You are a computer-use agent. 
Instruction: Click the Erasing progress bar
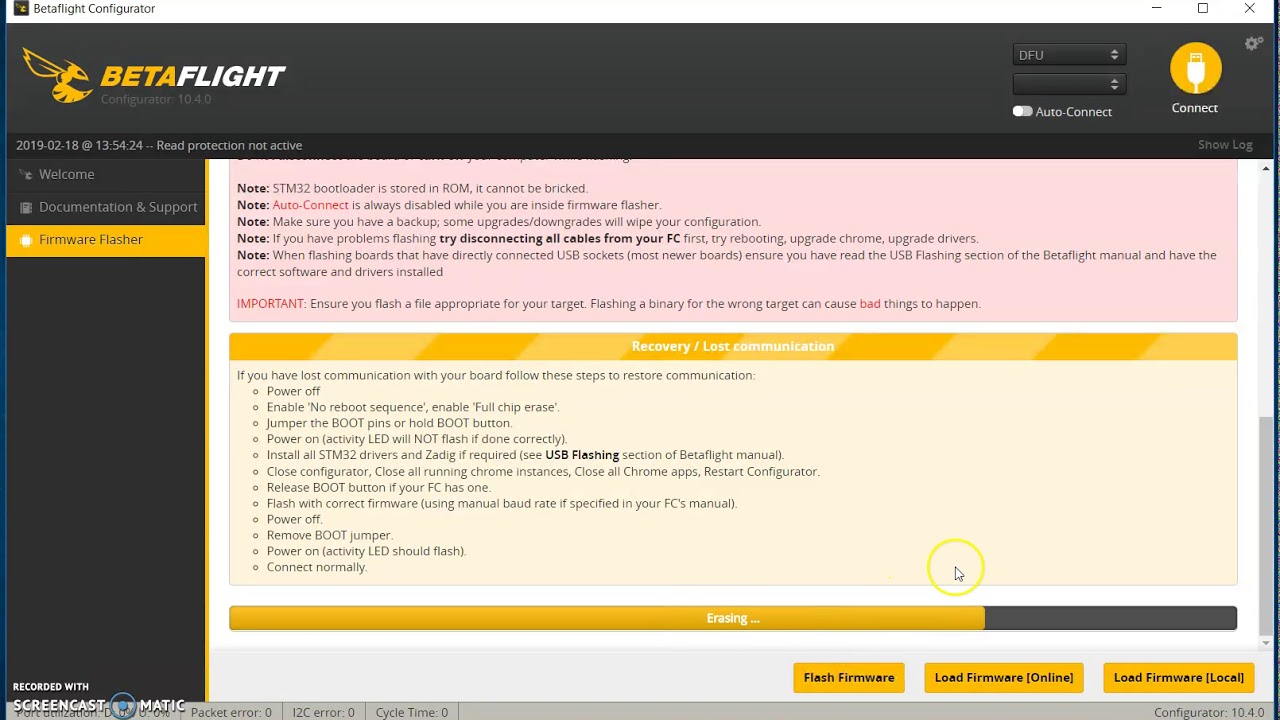[x=733, y=618]
